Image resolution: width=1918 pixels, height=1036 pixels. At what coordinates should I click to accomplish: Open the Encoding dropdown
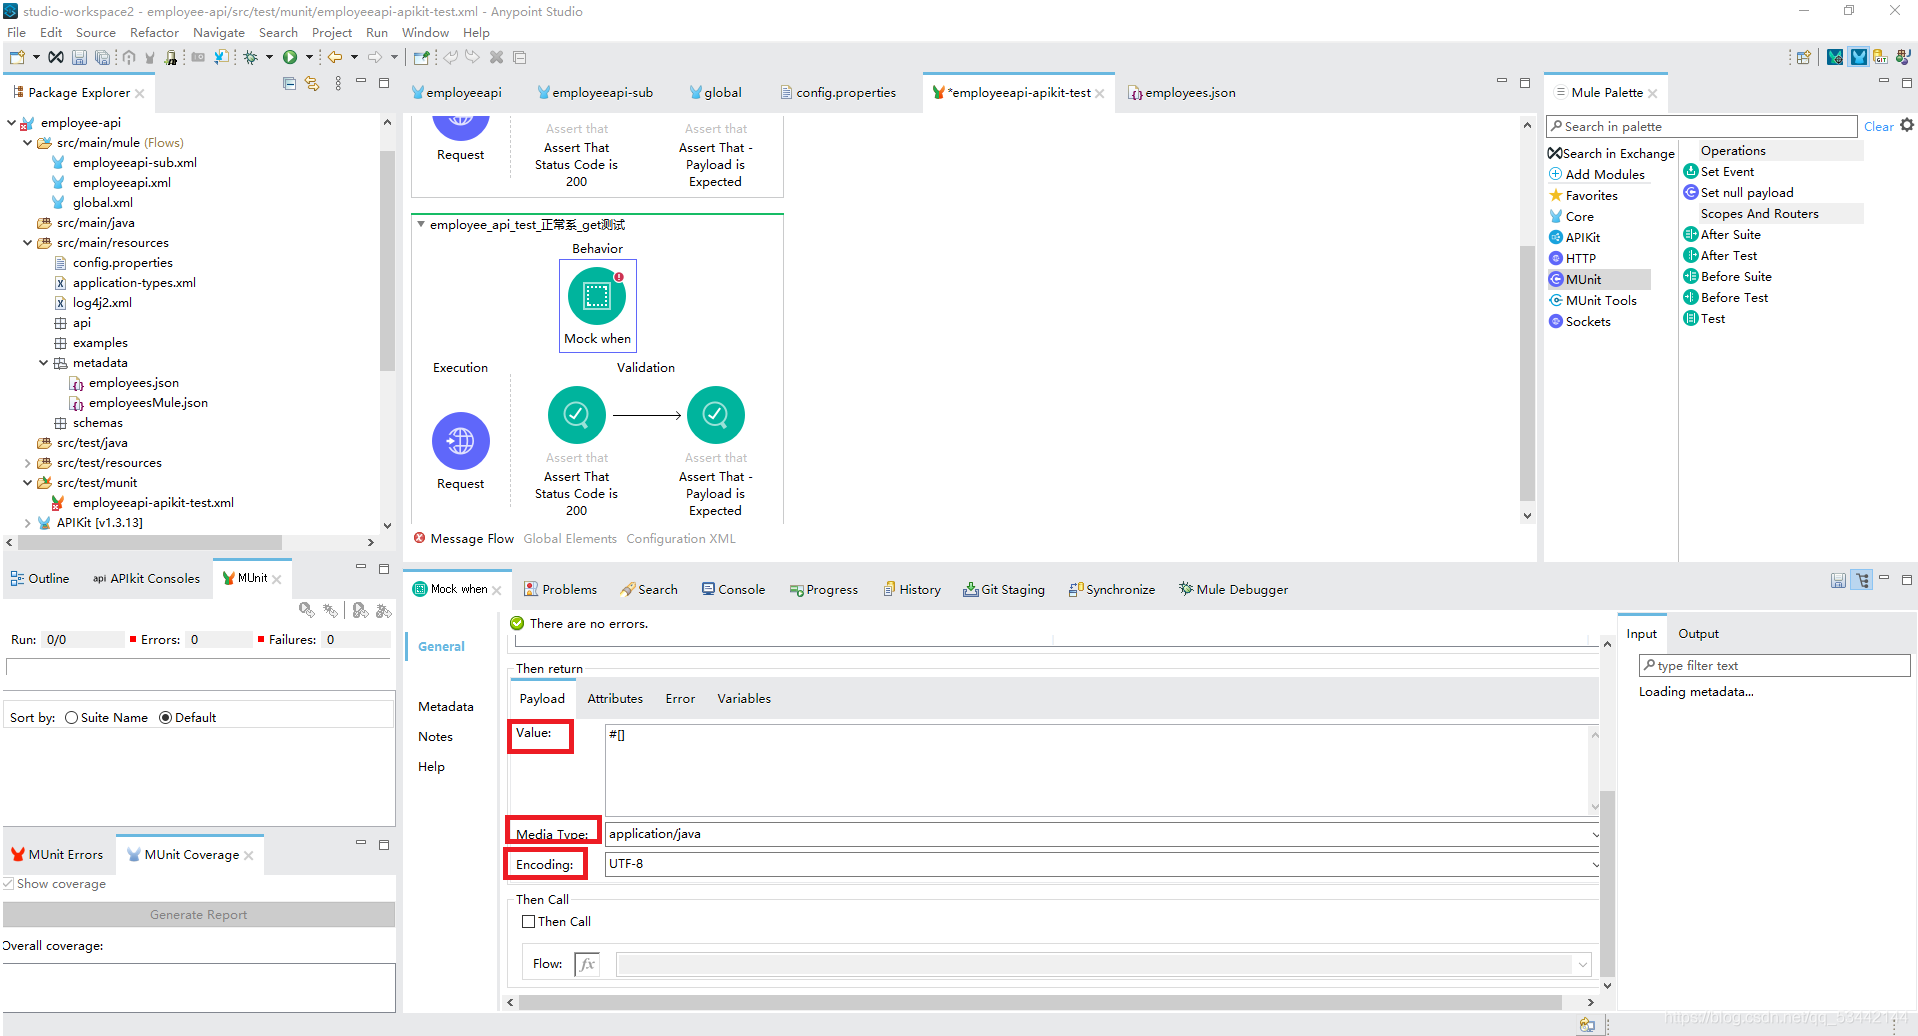coord(1595,864)
